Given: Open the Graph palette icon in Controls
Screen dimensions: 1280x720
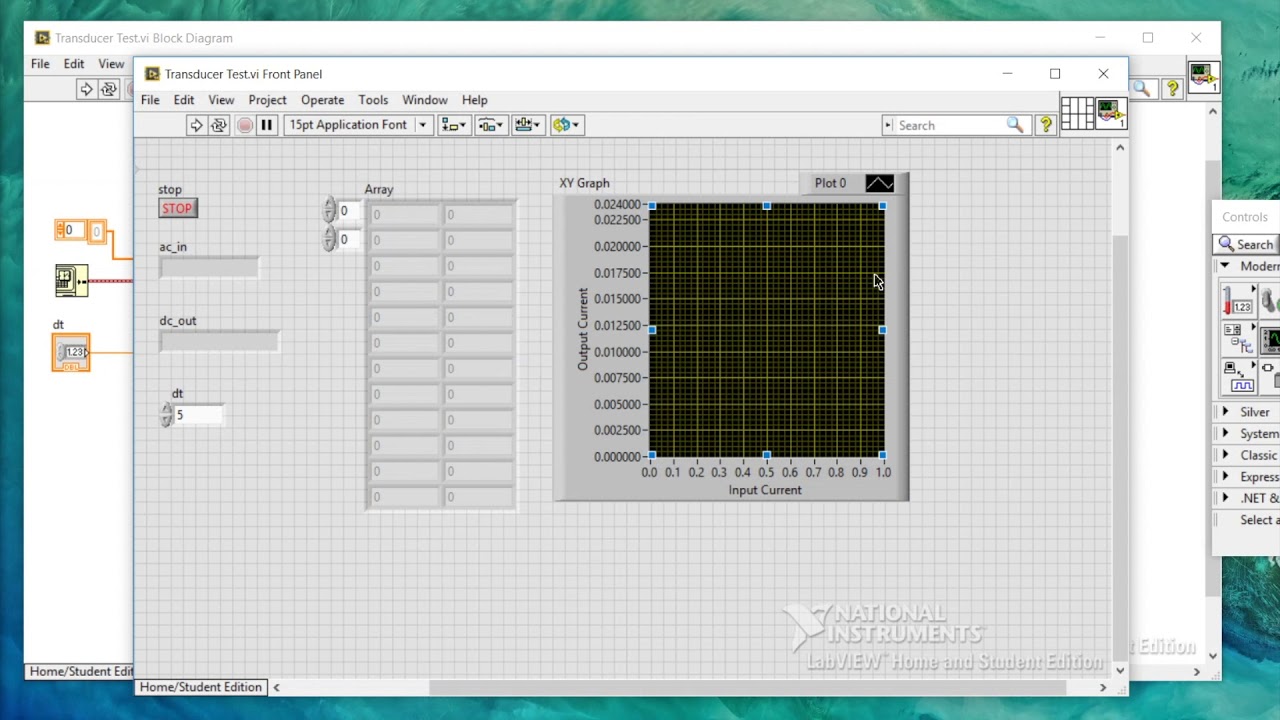Looking at the screenshot, I should 1270,340.
